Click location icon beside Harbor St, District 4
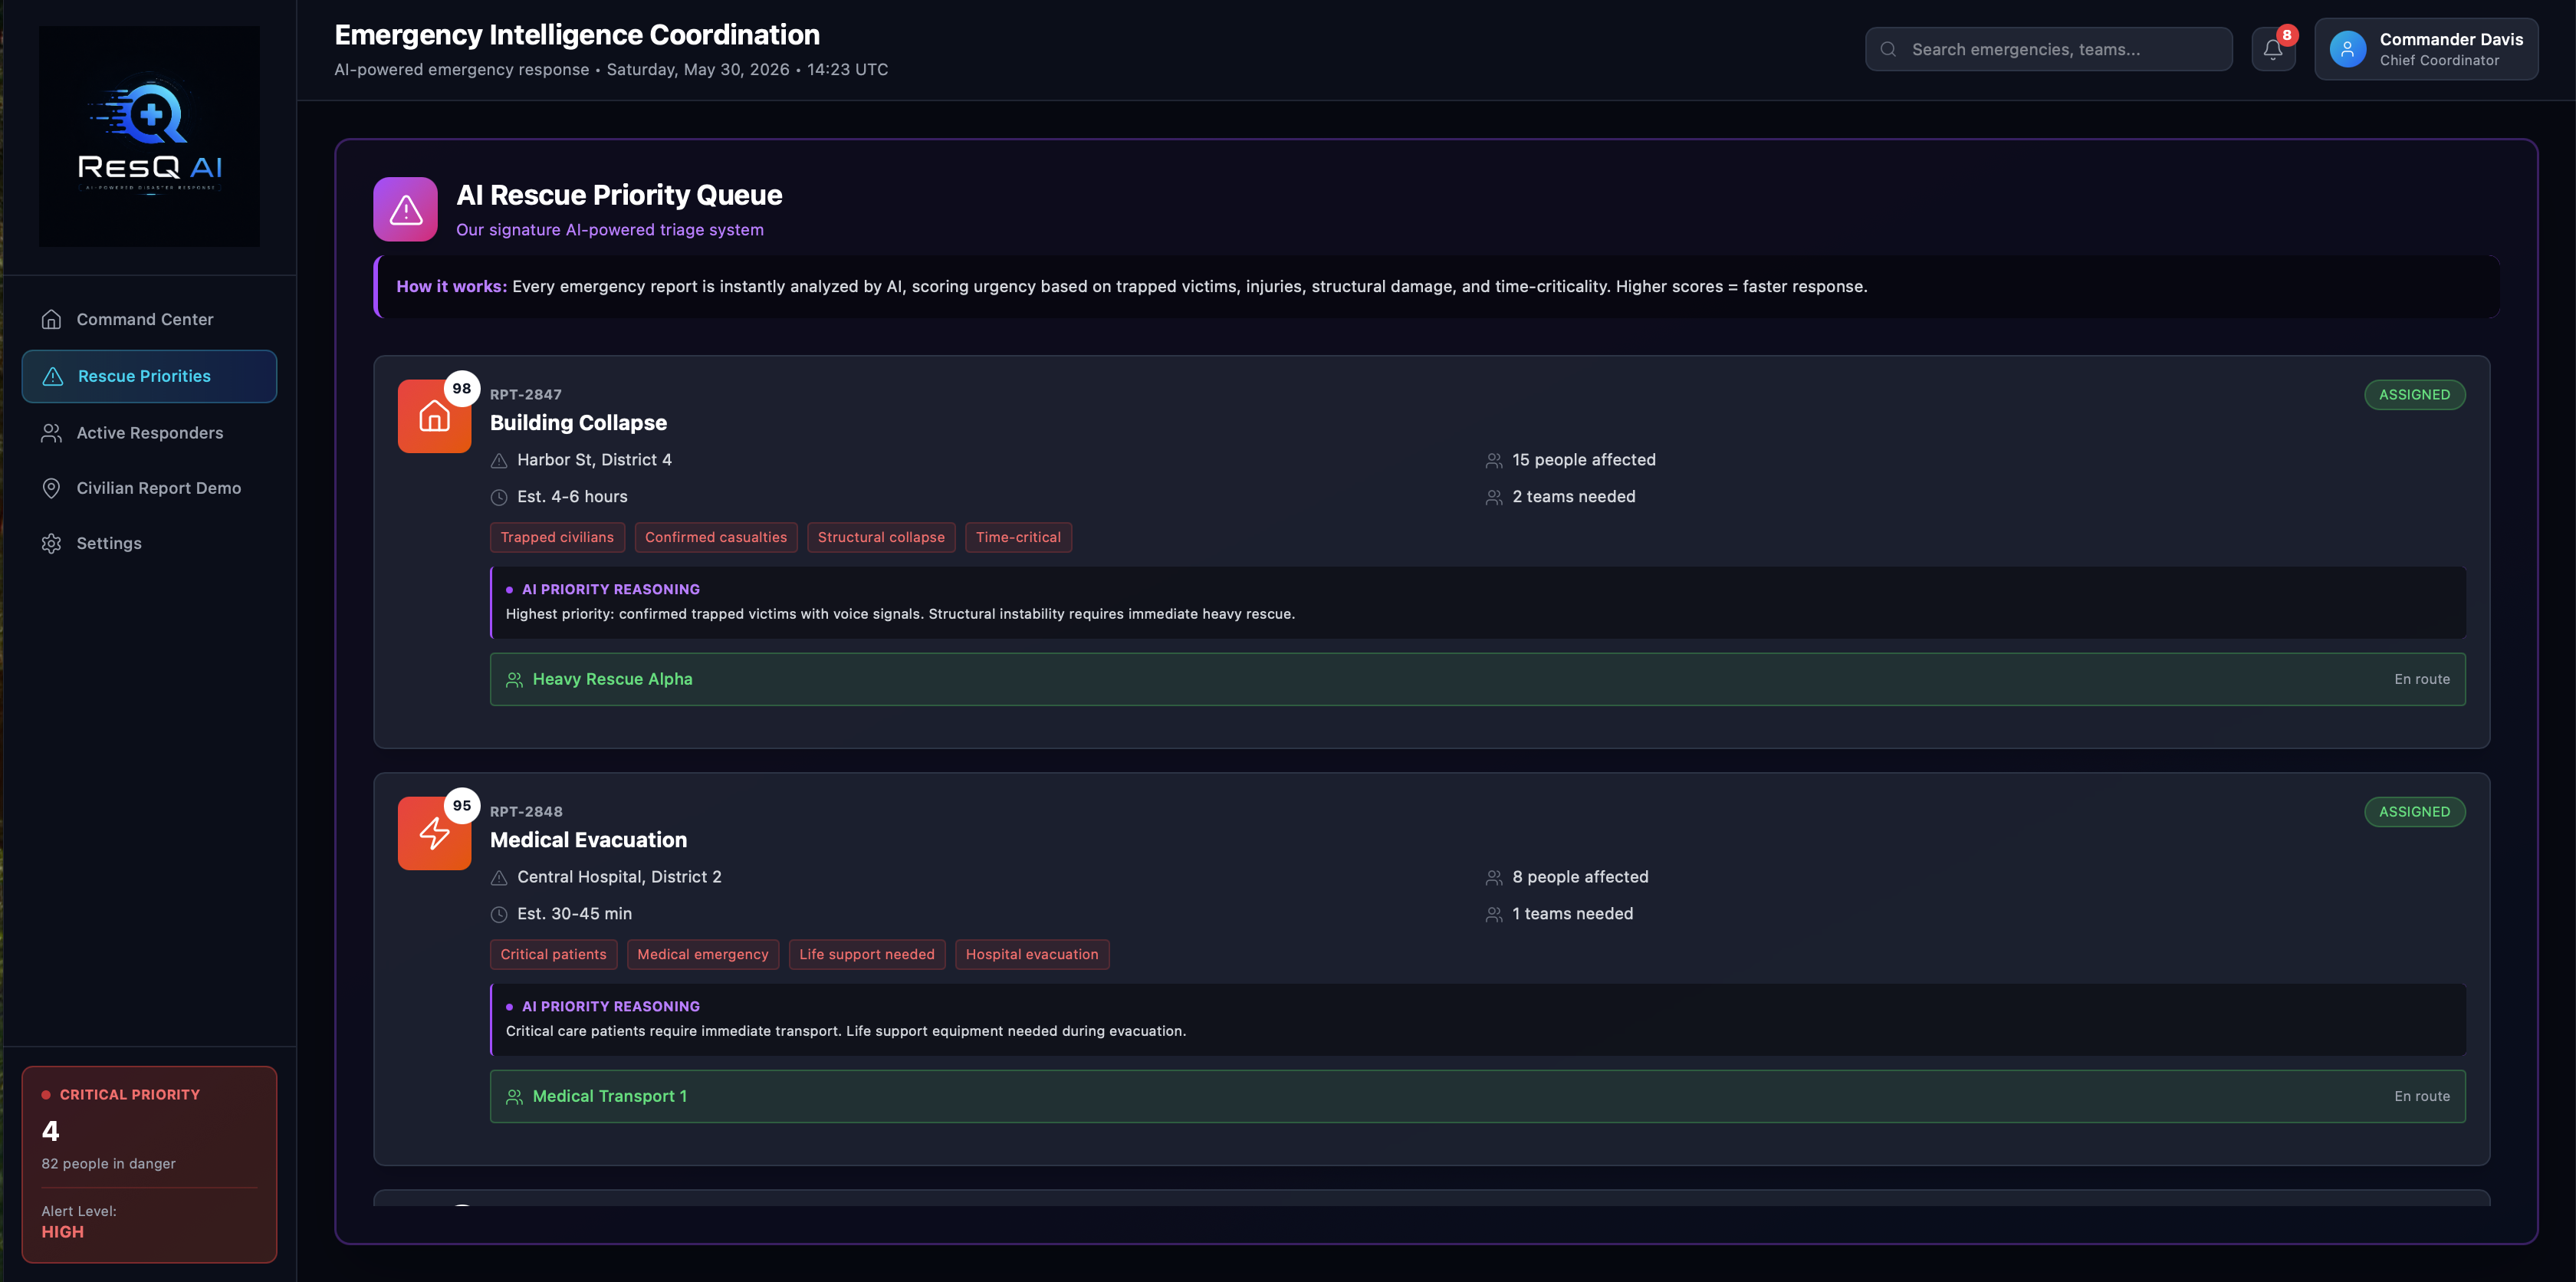Image resolution: width=2576 pixels, height=1282 pixels. pos(499,461)
